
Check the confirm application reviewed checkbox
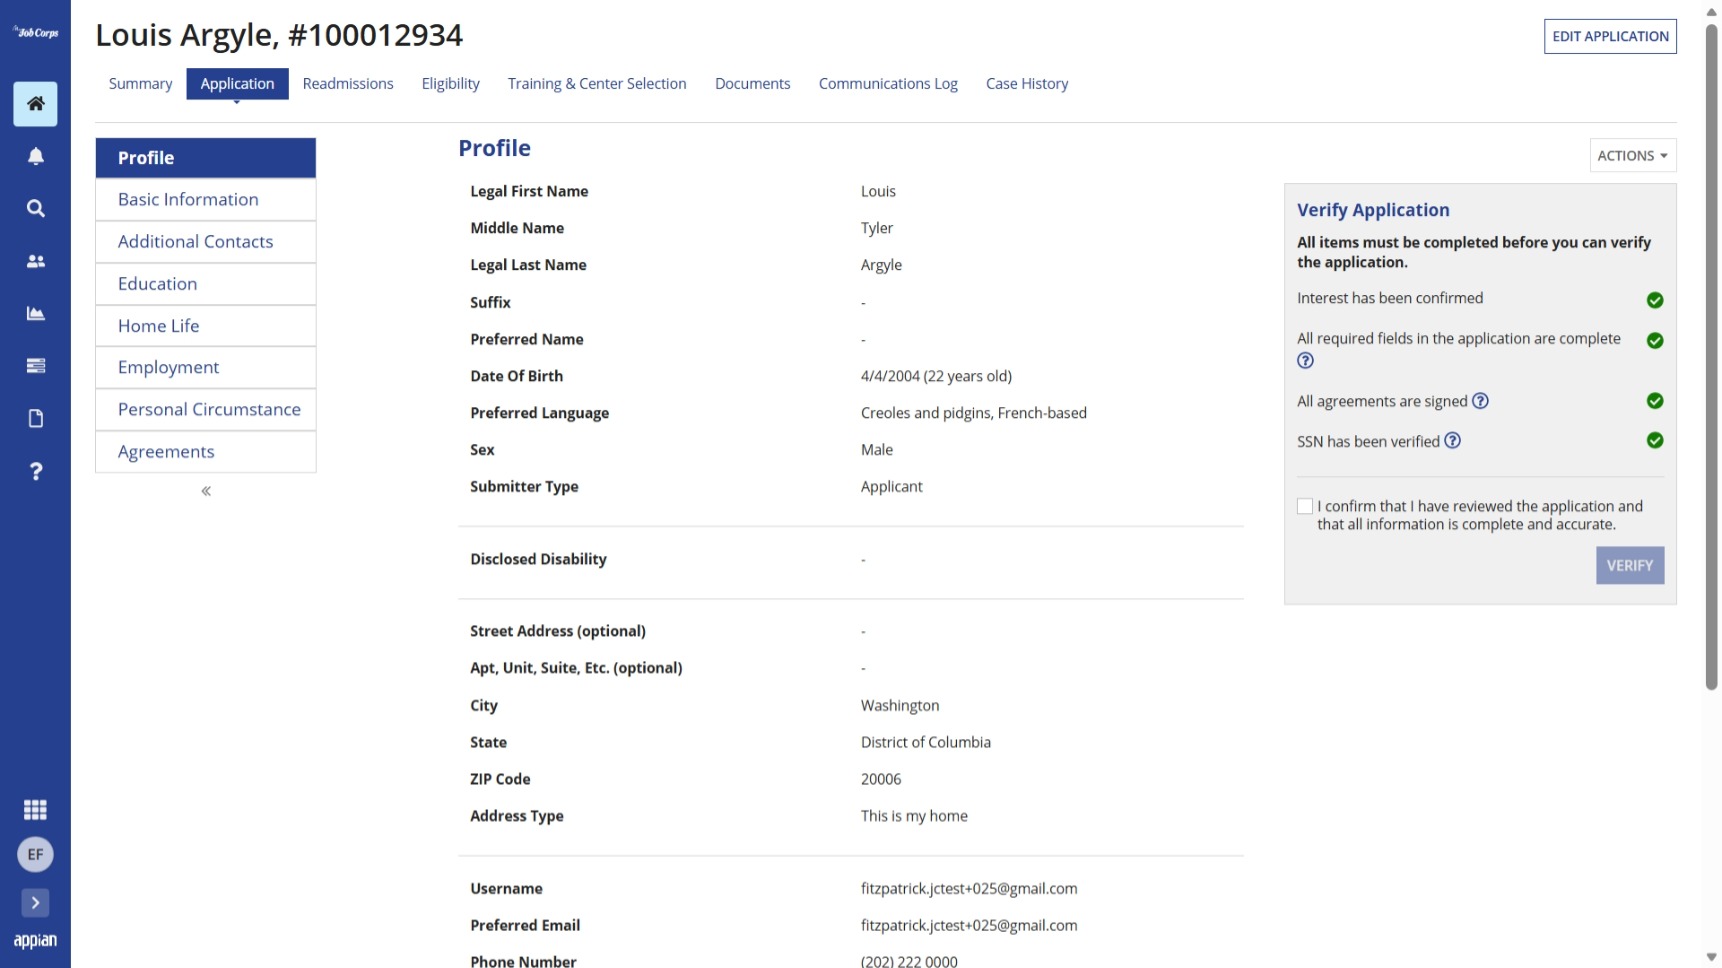pyautogui.click(x=1305, y=507)
